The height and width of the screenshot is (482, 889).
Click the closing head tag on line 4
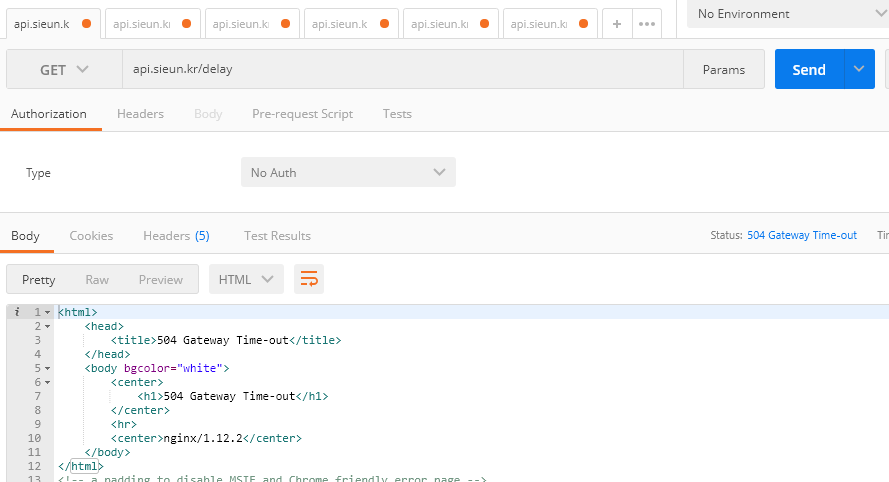pos(107,354)
